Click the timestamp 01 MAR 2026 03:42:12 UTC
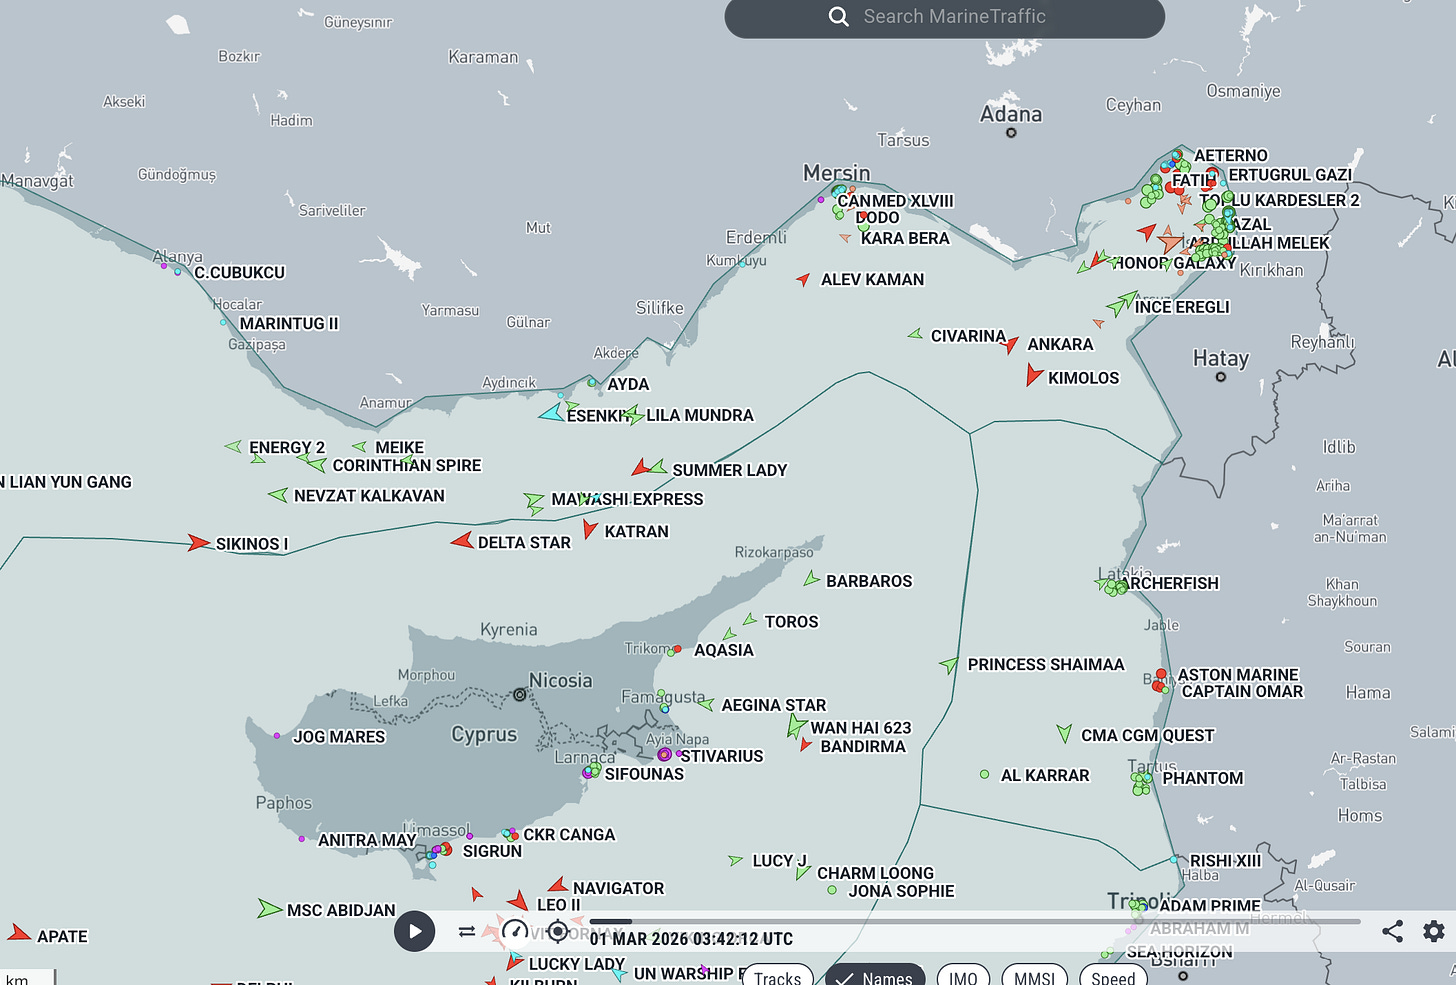Screen dimensions: 1456x985 [691, 939]
